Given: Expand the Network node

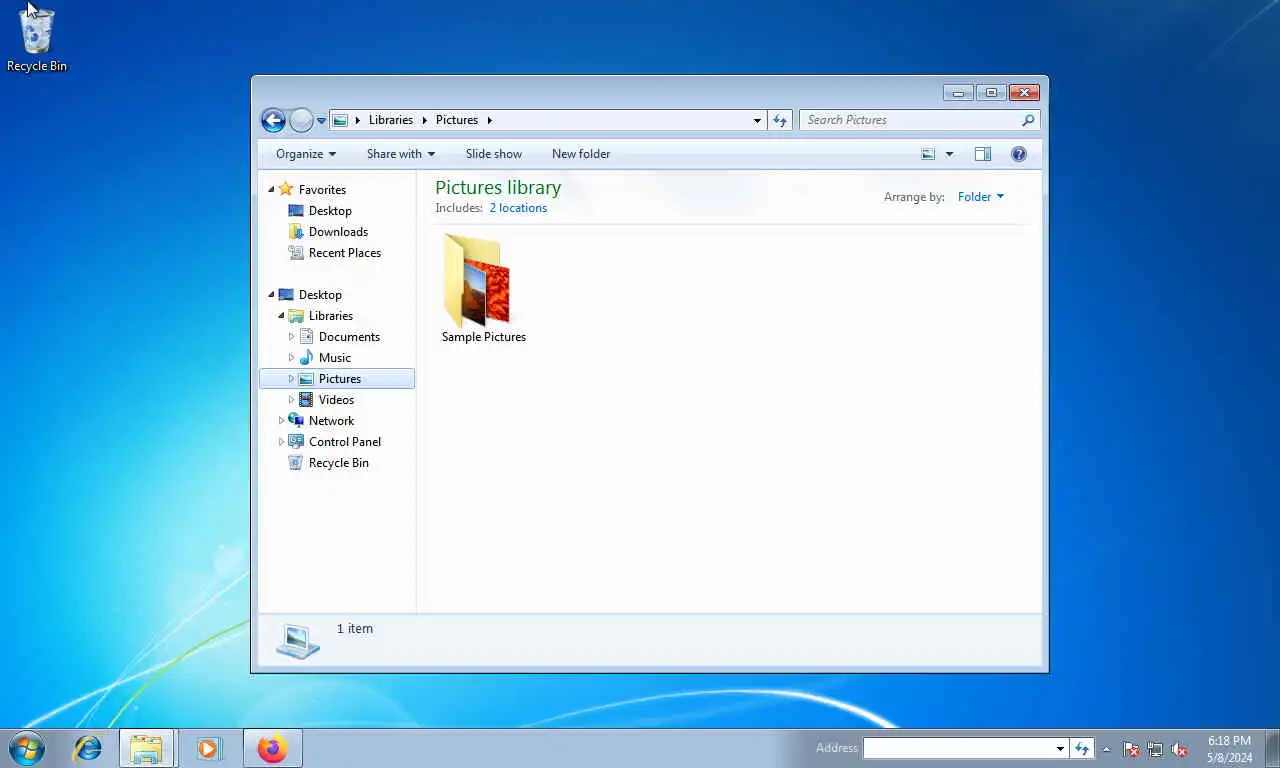Looking at the screenshot, I should point(281,421).
